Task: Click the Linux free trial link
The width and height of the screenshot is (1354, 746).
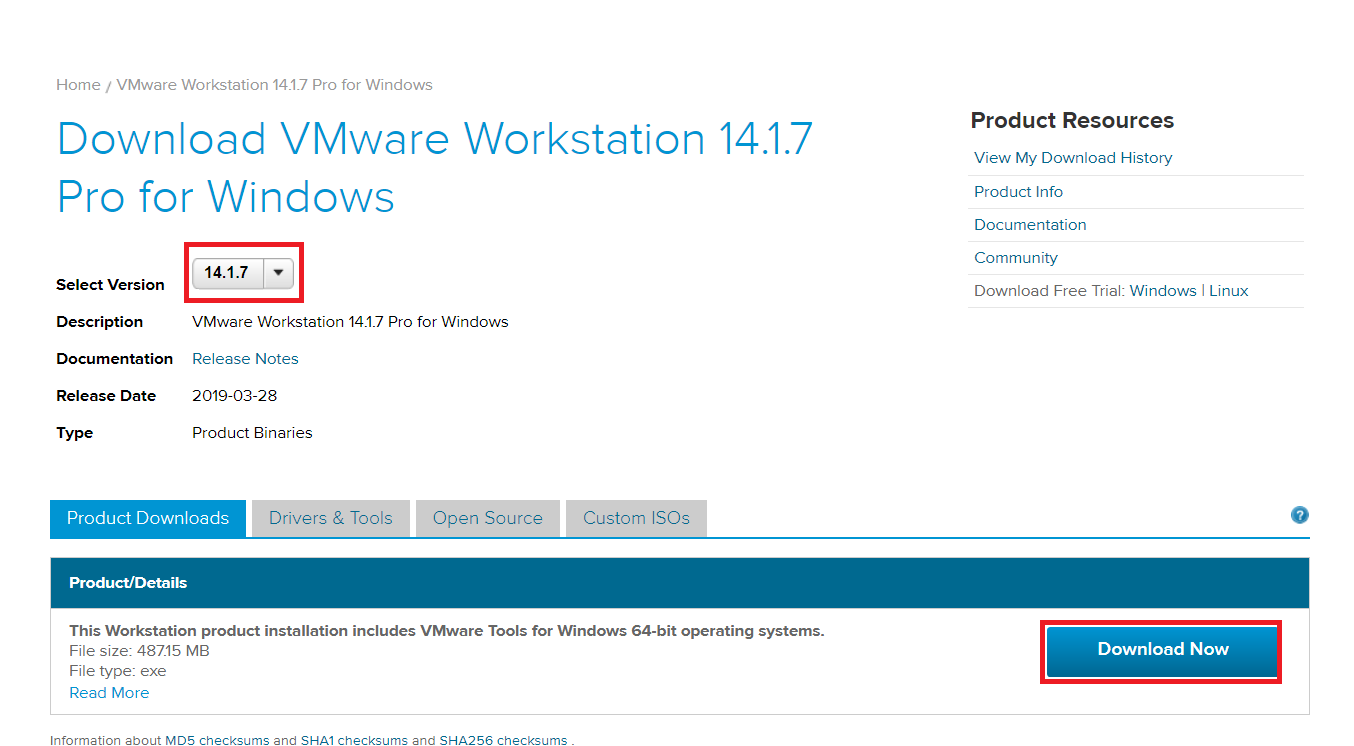Action: (1229, 291)
